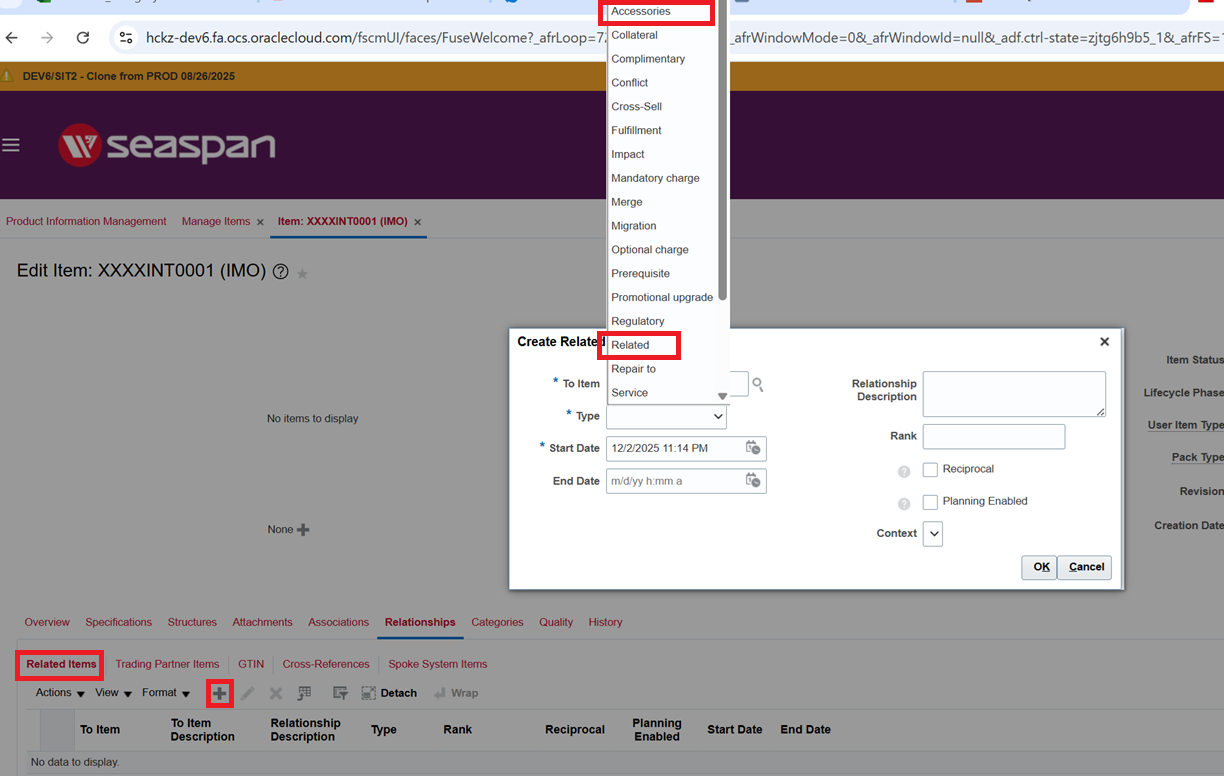Open the Product Information Management tab
Image resolution: width=1224 pixels, height=776 pixels.
pos(86,222)
